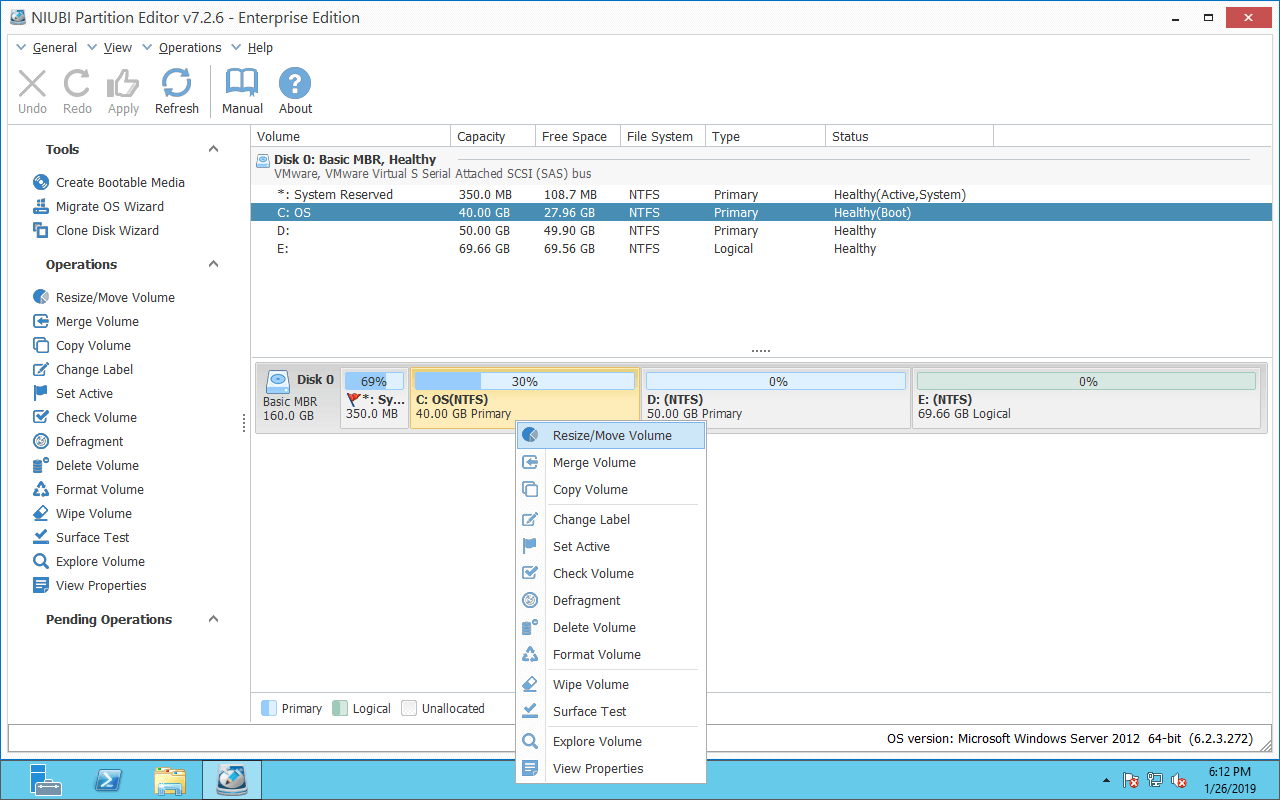The image size is (1280, 800).
Task: Open Migrate OS Wizard in sidebar
Action: point(109,206)
